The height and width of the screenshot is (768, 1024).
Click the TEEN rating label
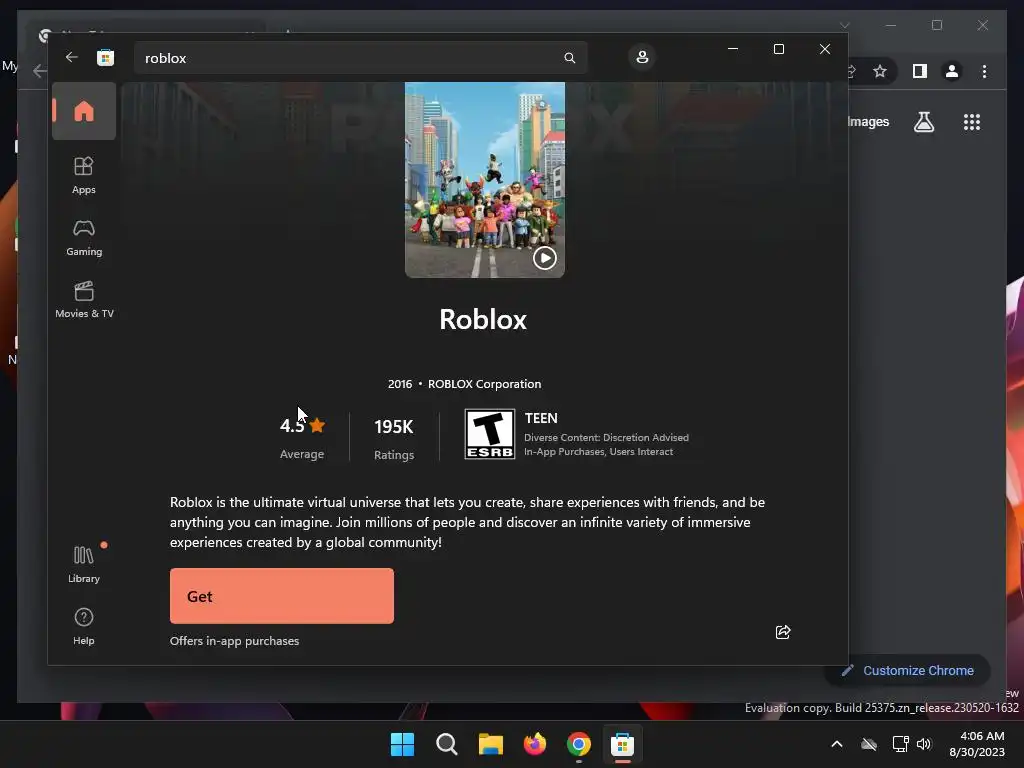pos(541,418)
